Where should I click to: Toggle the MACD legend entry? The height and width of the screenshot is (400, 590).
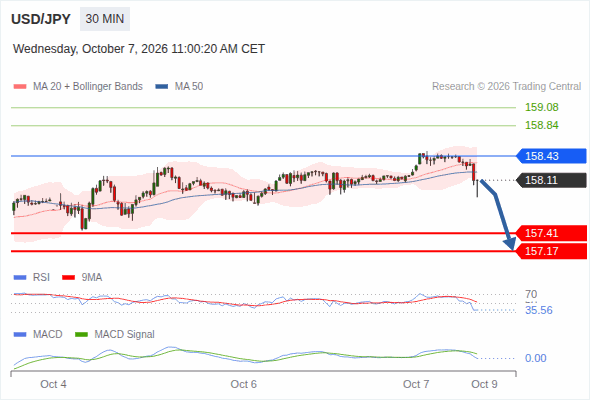[x=38, y=334]
